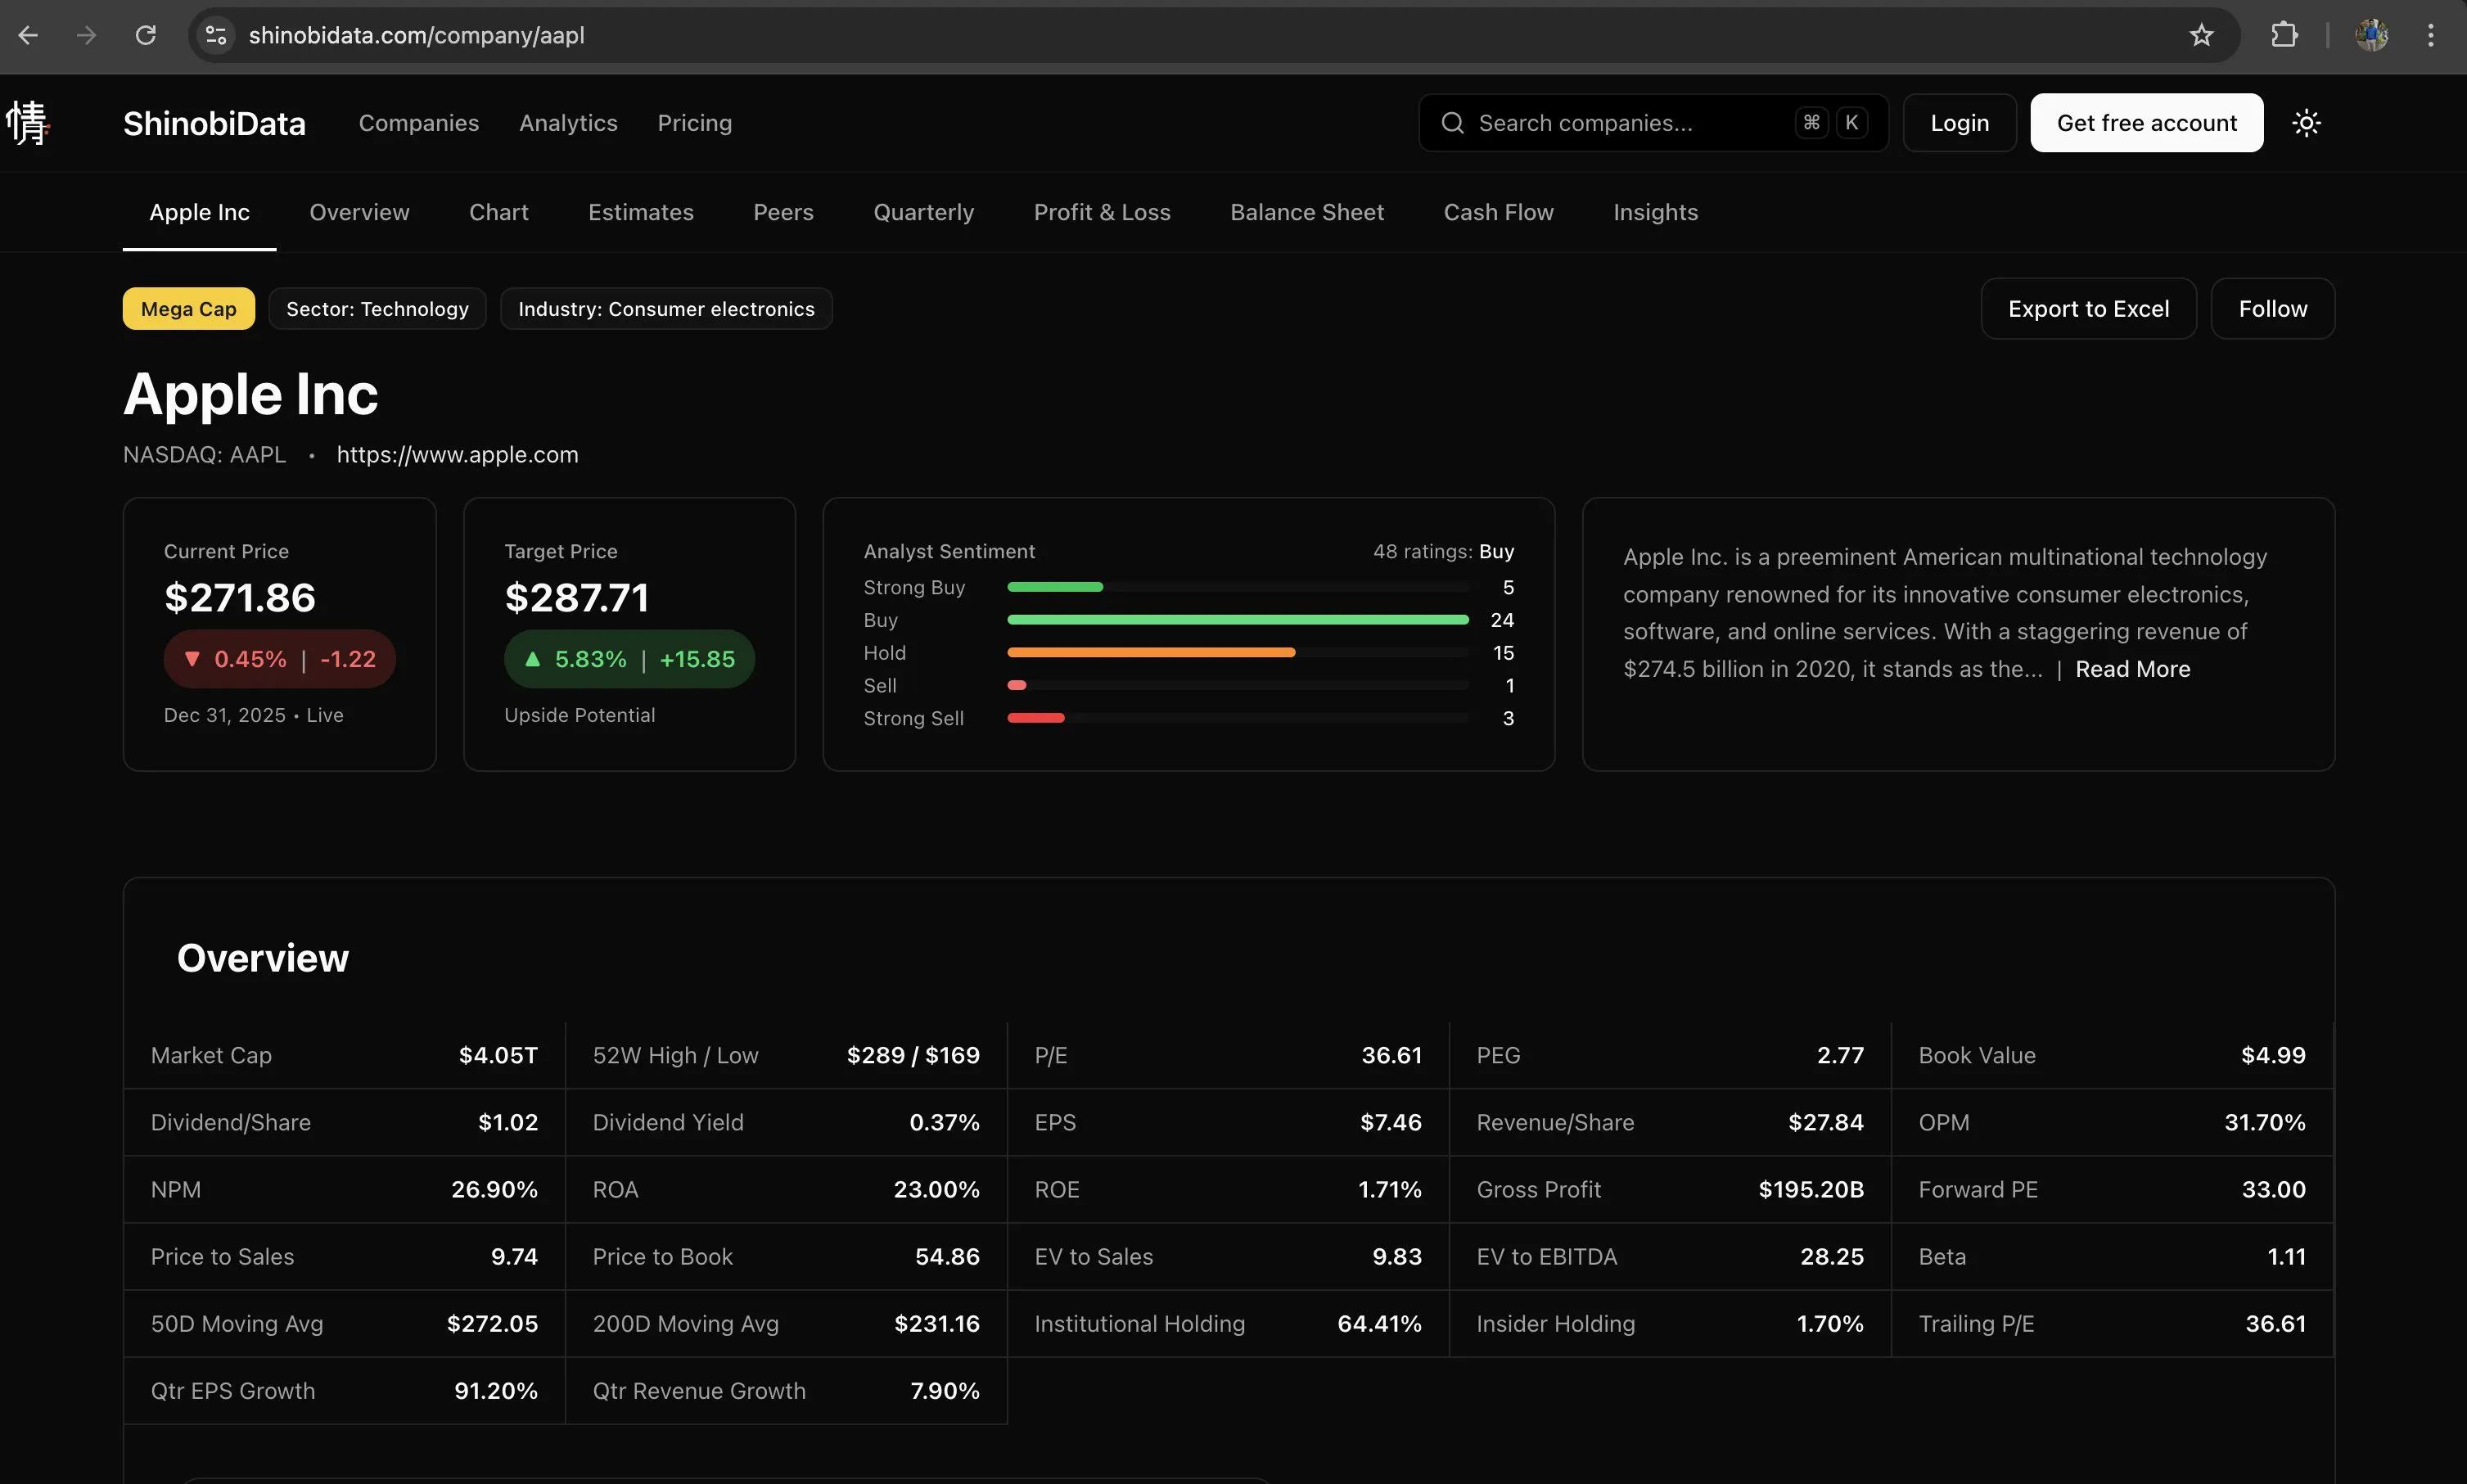Switch to the Balance Sheet tab
Viewport: 2467px width, 1484px height.
(x=1306, y=212)
